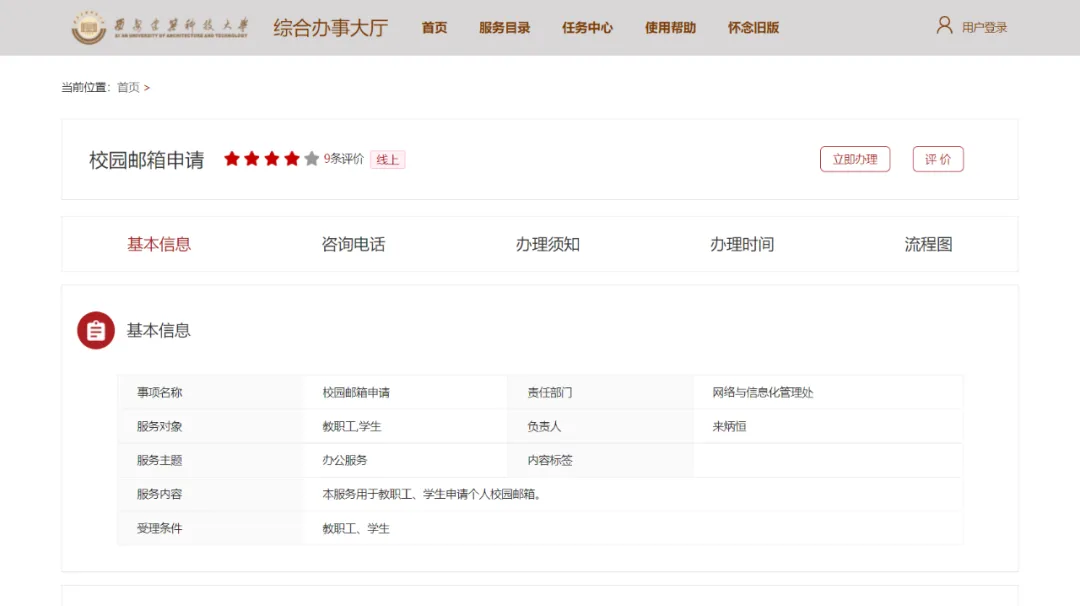This screenshot has height=606, width=1080.
Task: Select the 办理须知 tab
Action: [x=547, y=244]
